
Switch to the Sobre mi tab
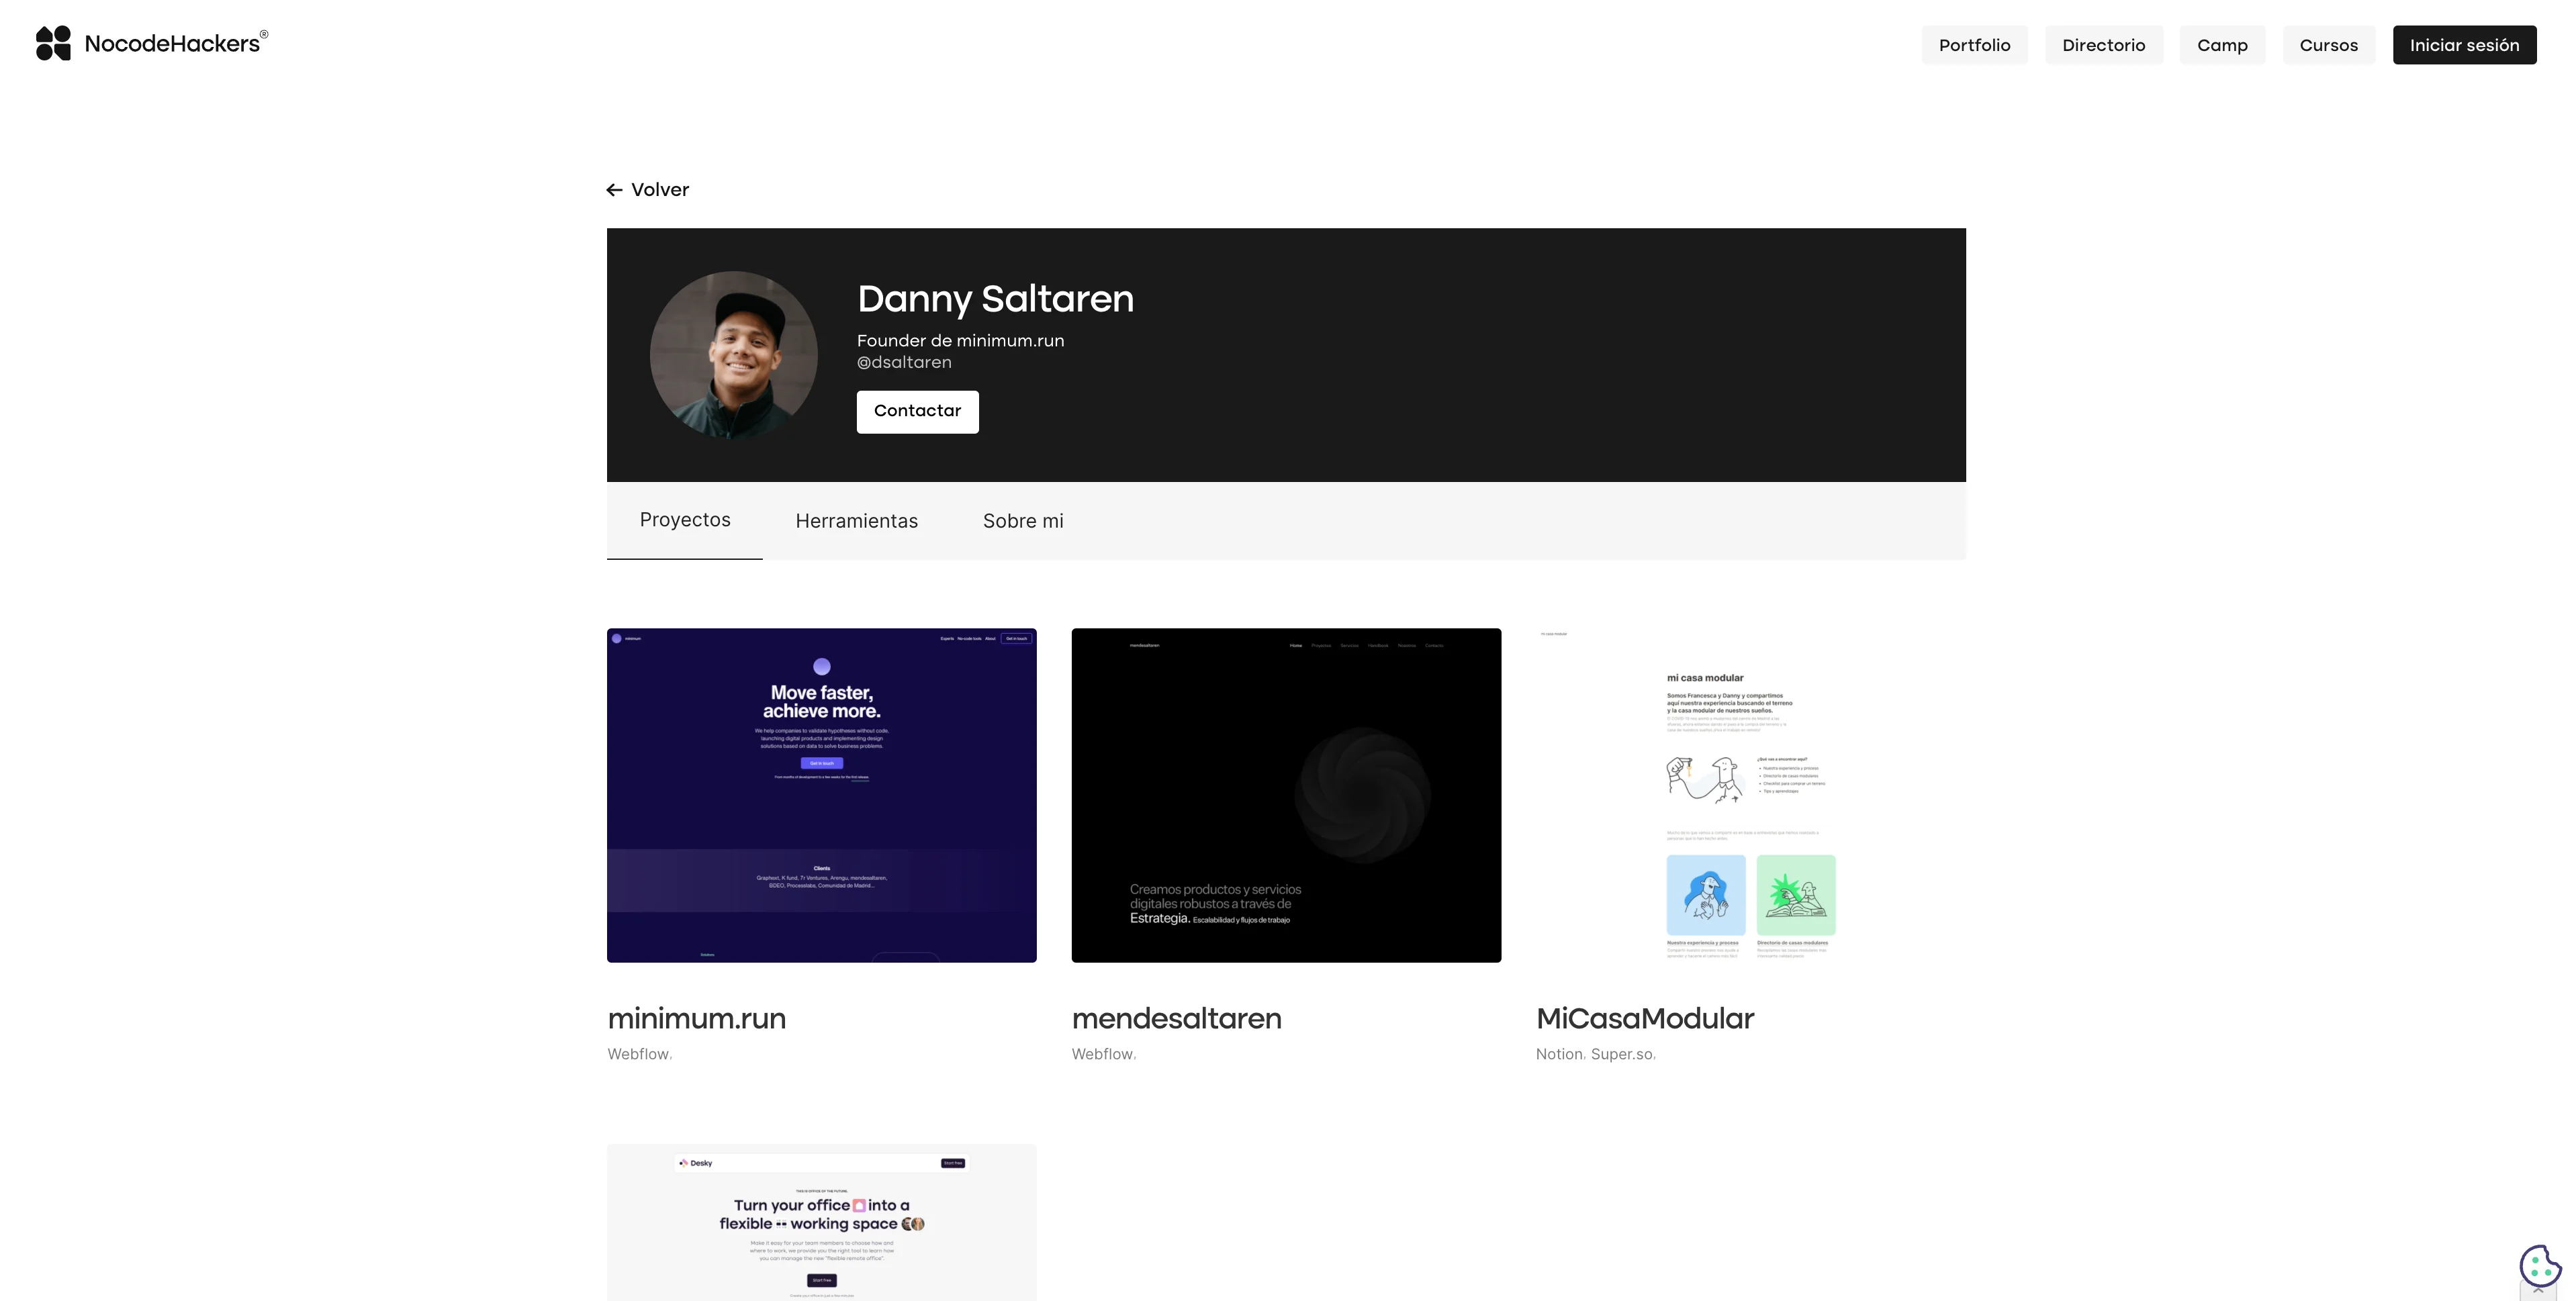[1023, 521]
